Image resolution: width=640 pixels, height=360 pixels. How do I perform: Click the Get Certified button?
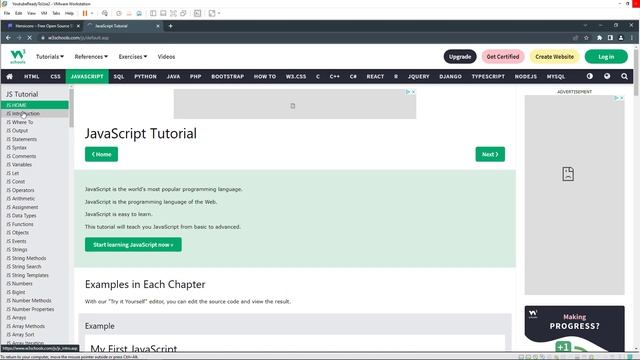click(503, 56)
